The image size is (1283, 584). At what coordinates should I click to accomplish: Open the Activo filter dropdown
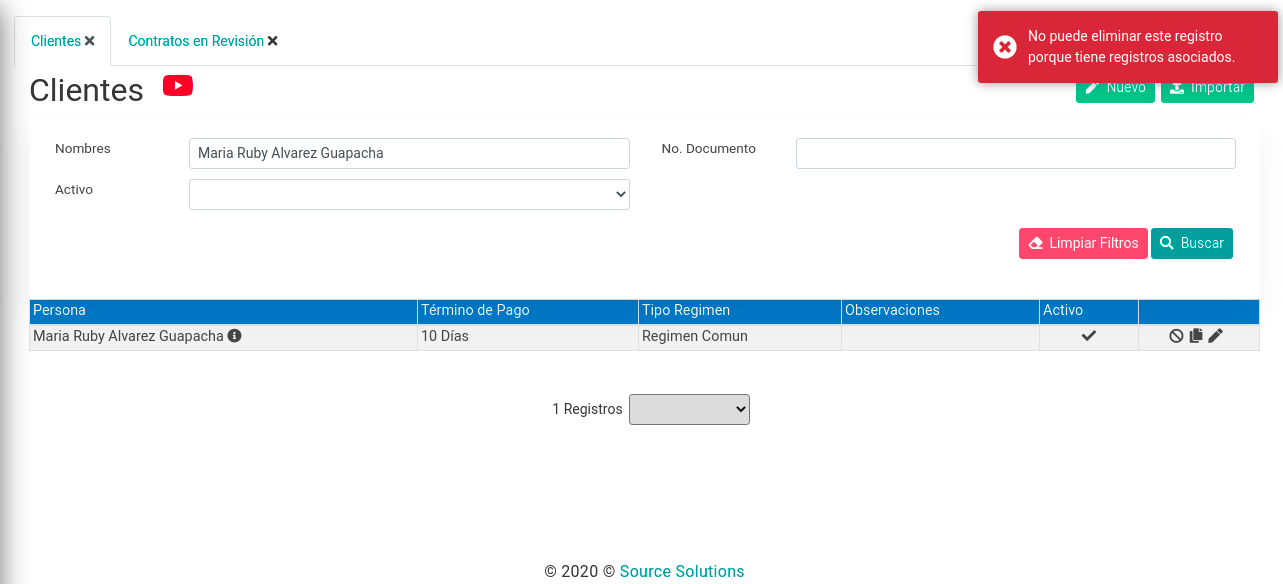click(409, 194)
